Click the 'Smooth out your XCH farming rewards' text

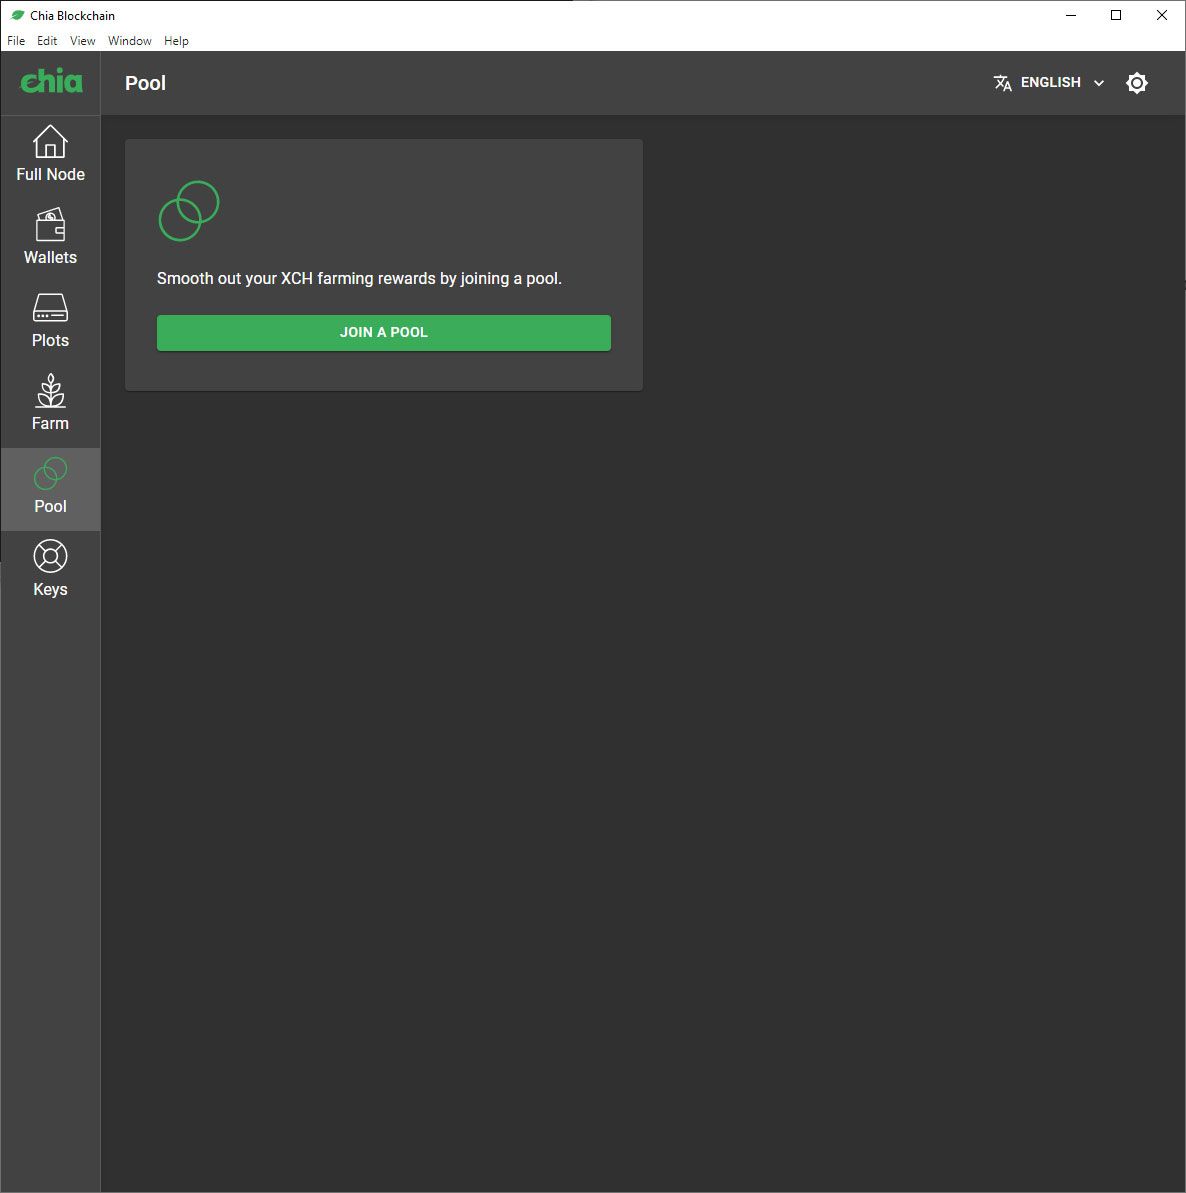pyautogui.click(x=359, y=278)
